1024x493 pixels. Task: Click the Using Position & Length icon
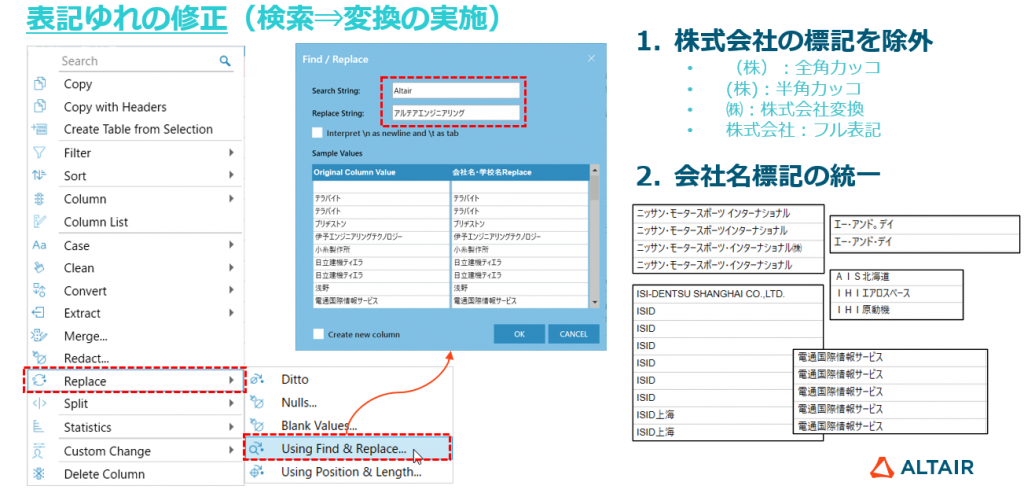pos(257,471)
